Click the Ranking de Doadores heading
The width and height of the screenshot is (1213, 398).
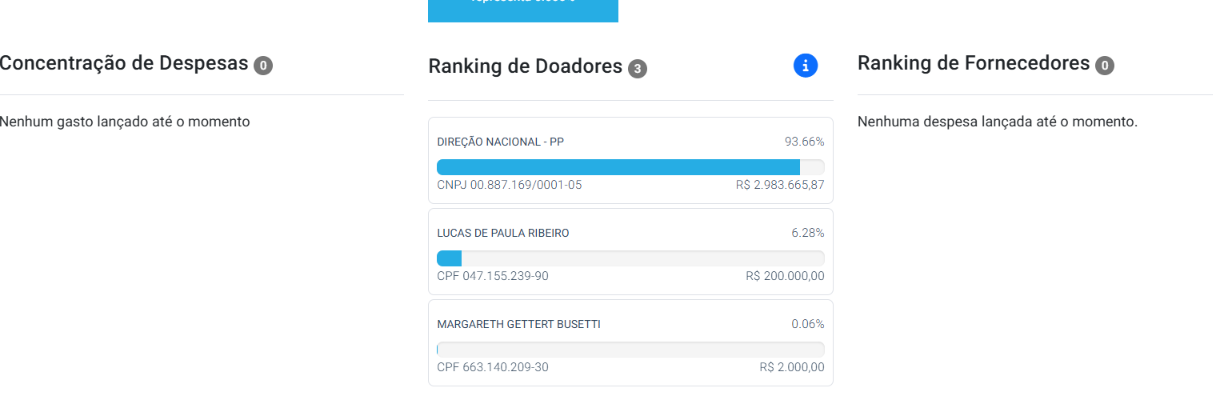click(x=526, y=67)
